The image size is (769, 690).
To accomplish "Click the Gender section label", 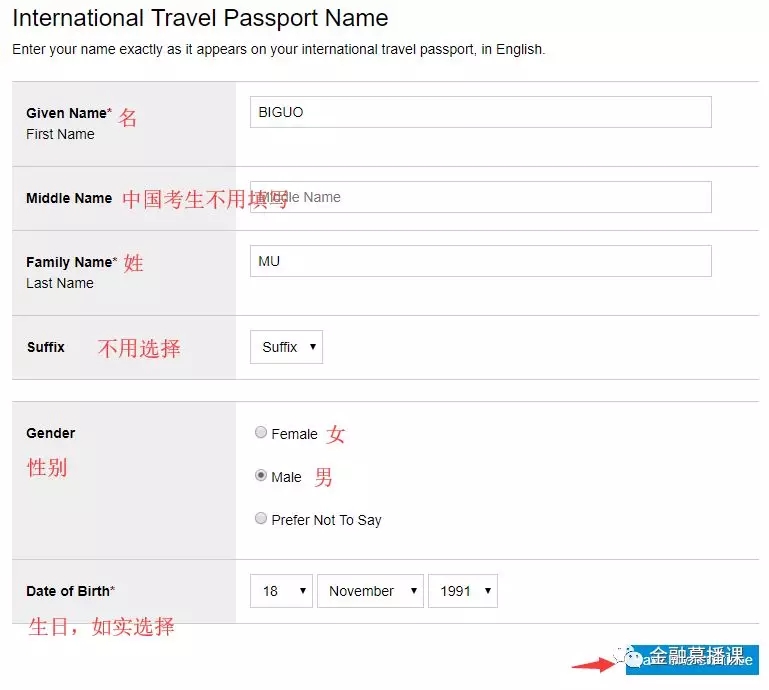I will tap(51, 433).
